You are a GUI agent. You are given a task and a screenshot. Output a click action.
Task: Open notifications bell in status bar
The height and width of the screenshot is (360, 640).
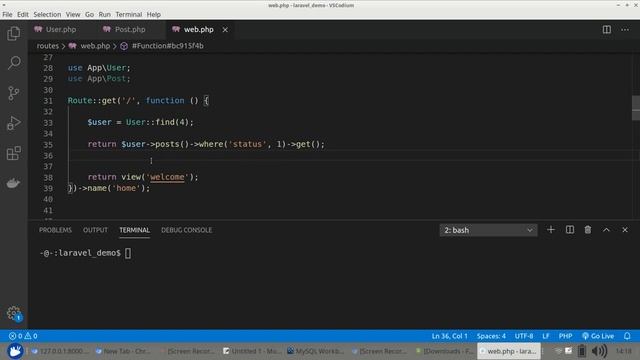[627, 336]
